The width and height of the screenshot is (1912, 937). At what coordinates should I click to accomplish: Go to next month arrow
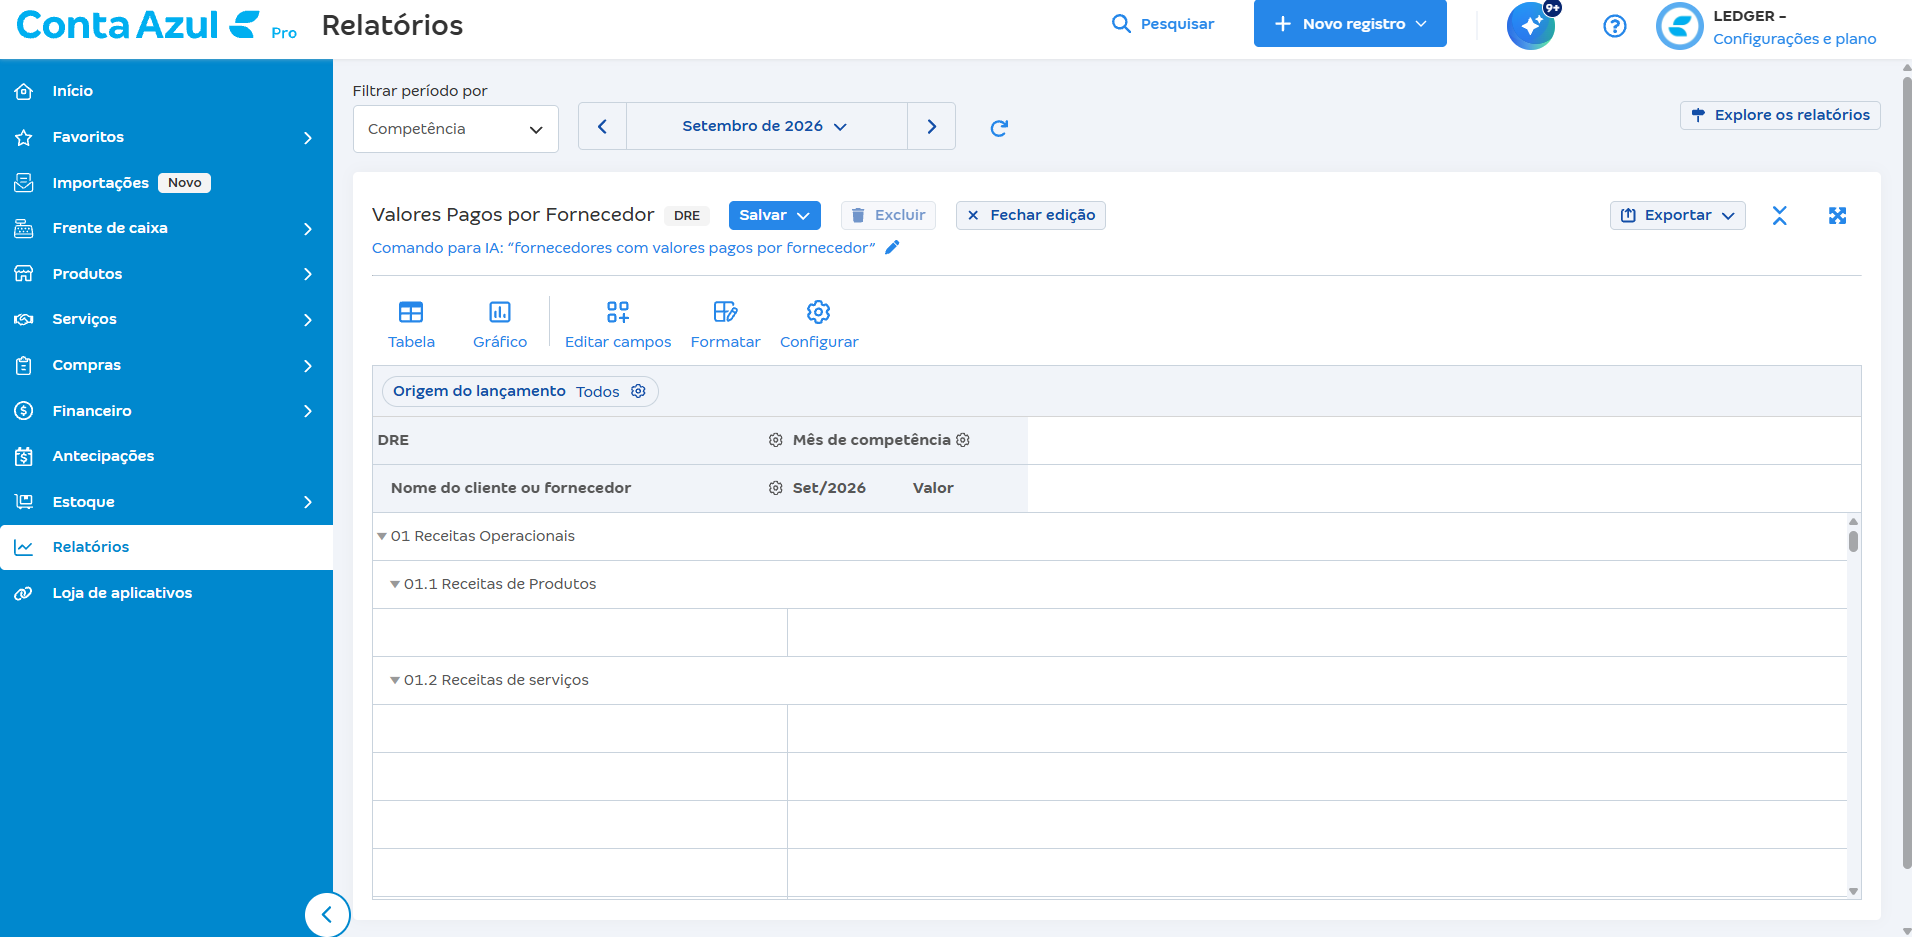(x=931, y=126)
